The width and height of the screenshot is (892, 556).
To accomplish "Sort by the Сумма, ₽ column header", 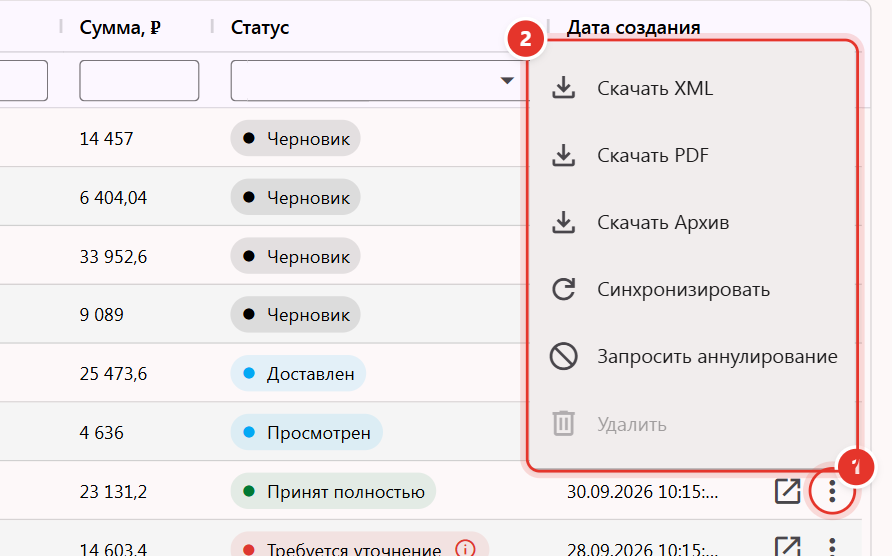I will click(x=120, y=27).
